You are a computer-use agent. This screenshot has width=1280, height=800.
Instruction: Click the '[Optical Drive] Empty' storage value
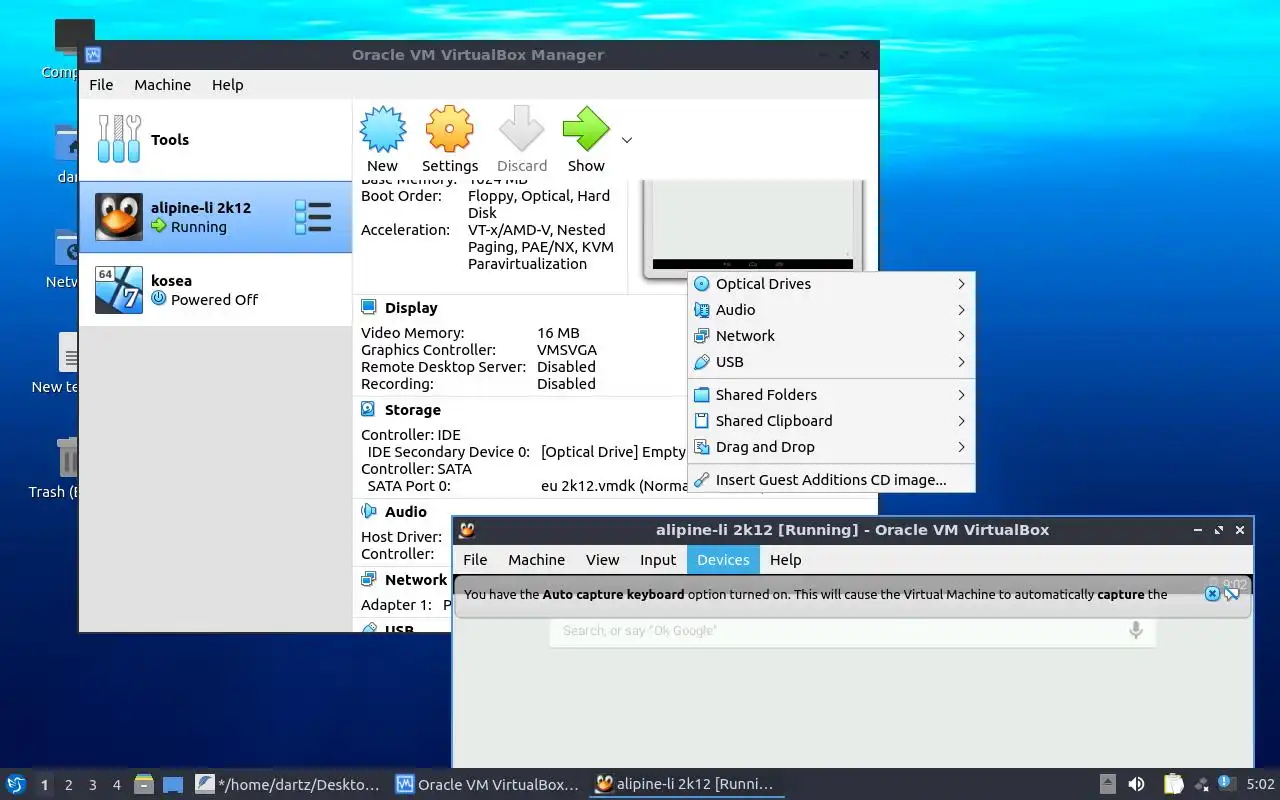[613, 452]
